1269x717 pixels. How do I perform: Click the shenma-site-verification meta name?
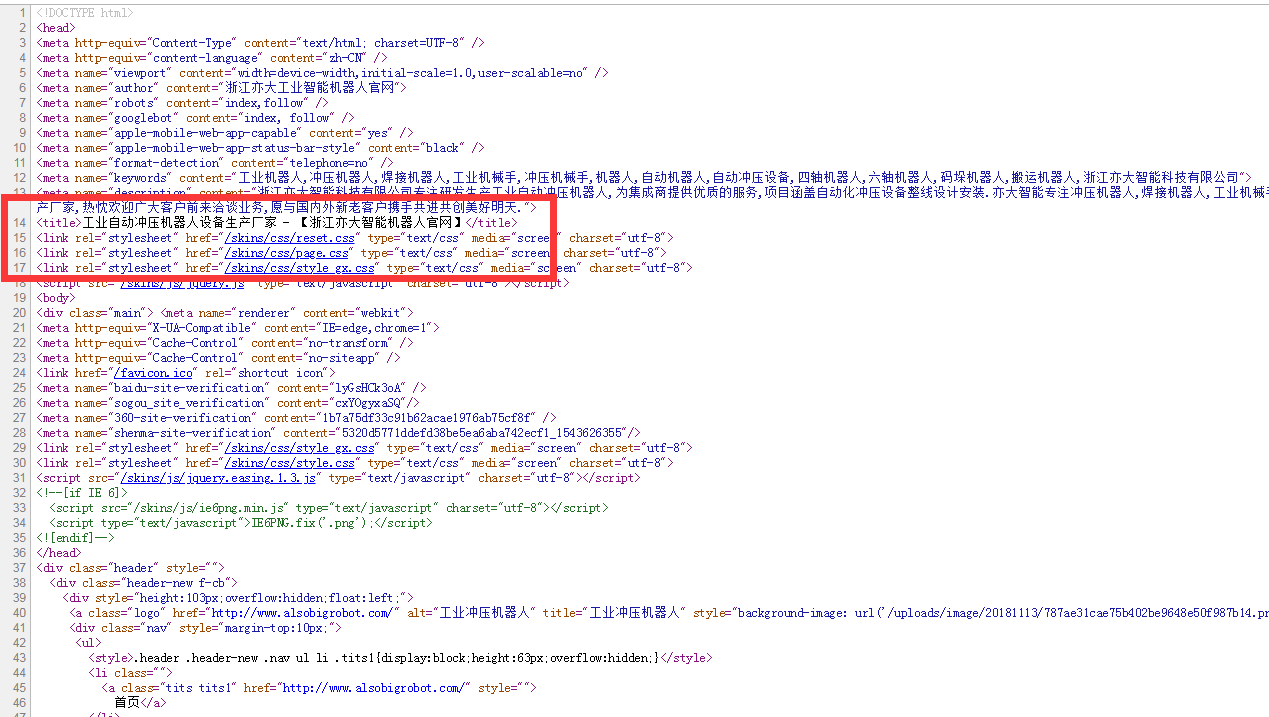(191, 433)
